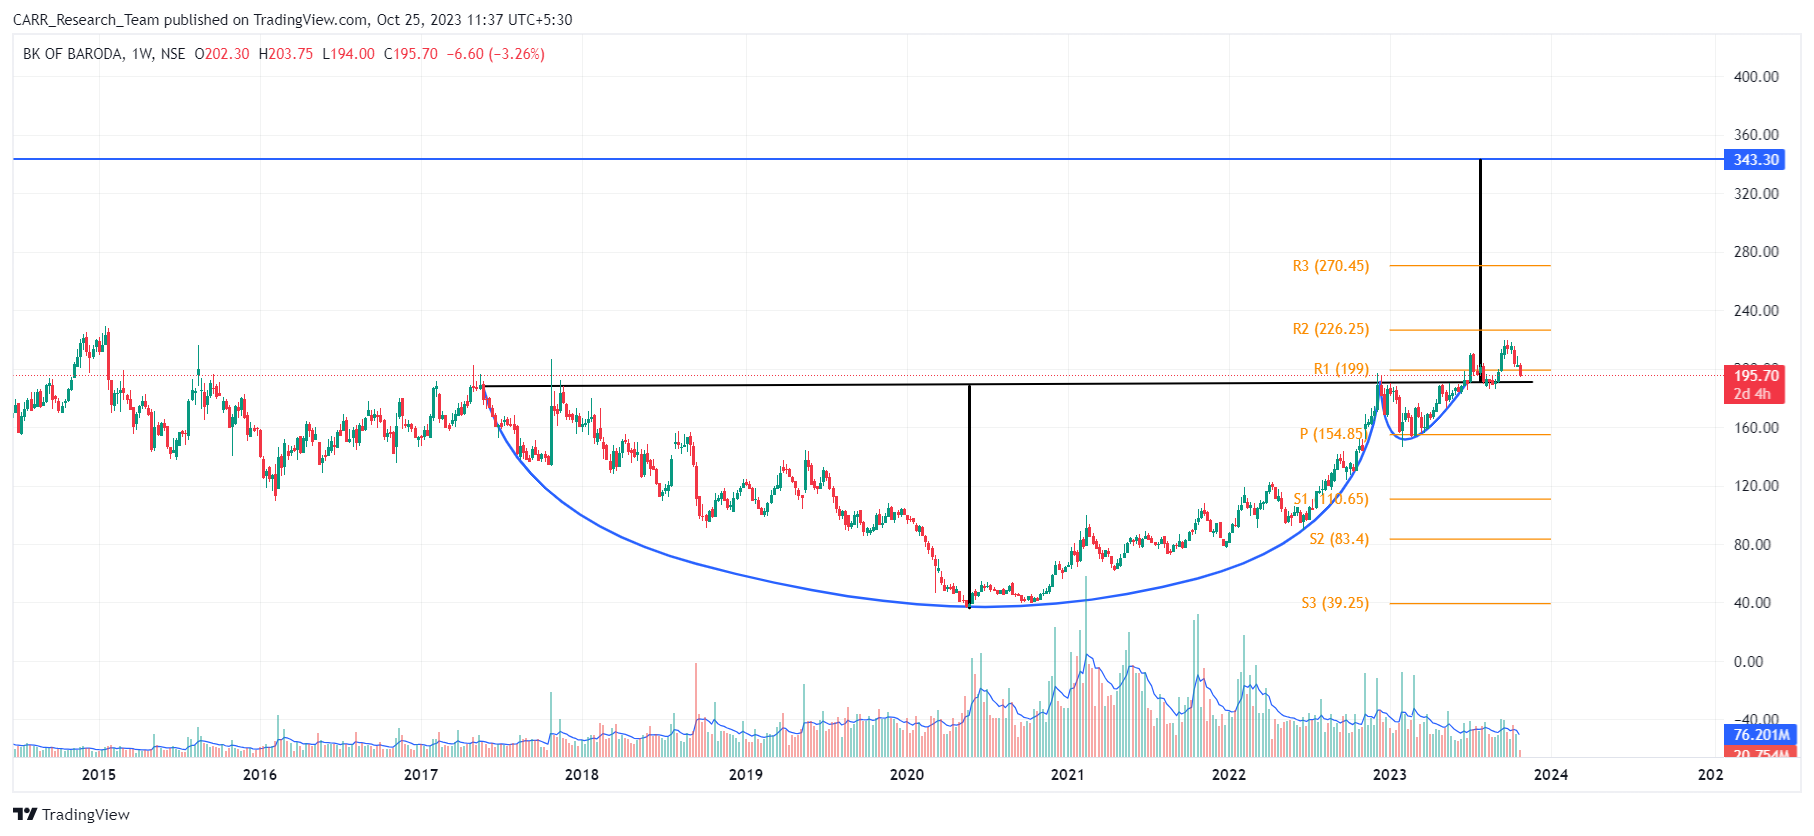This screenshot has height=836, width=1814.
Task: Click the close value C195.70
Action: (x=411, y=54)
